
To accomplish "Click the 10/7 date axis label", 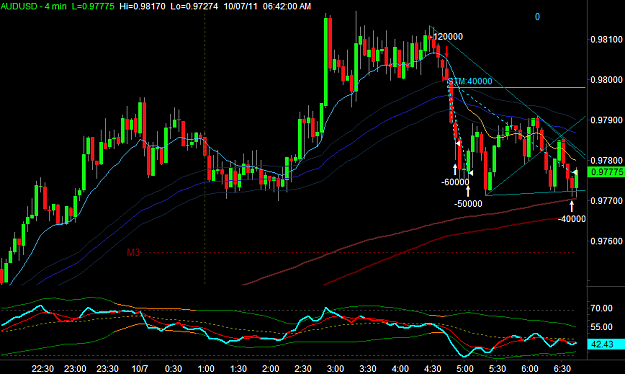I will click(x=140, y=368).
